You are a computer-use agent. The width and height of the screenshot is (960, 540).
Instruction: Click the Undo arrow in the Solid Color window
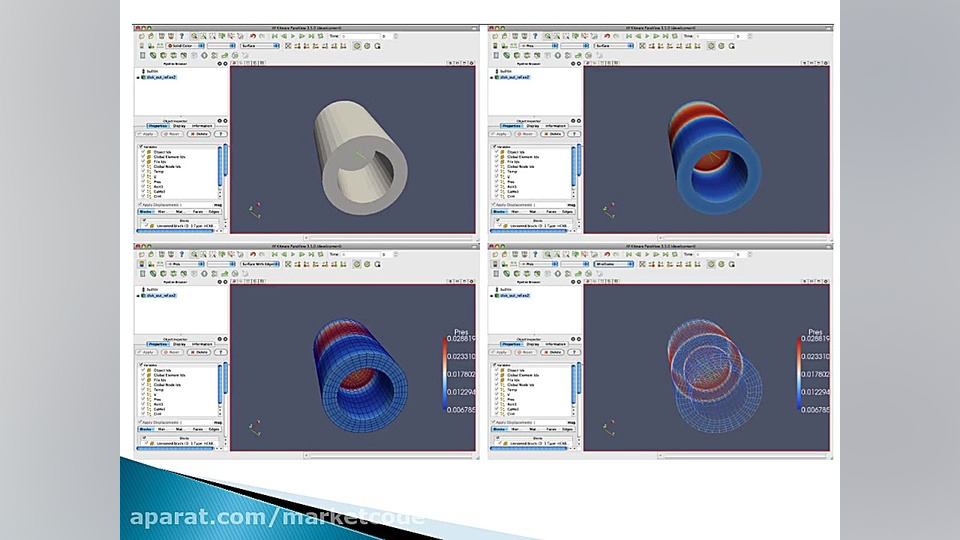click(x=253, y=36)
